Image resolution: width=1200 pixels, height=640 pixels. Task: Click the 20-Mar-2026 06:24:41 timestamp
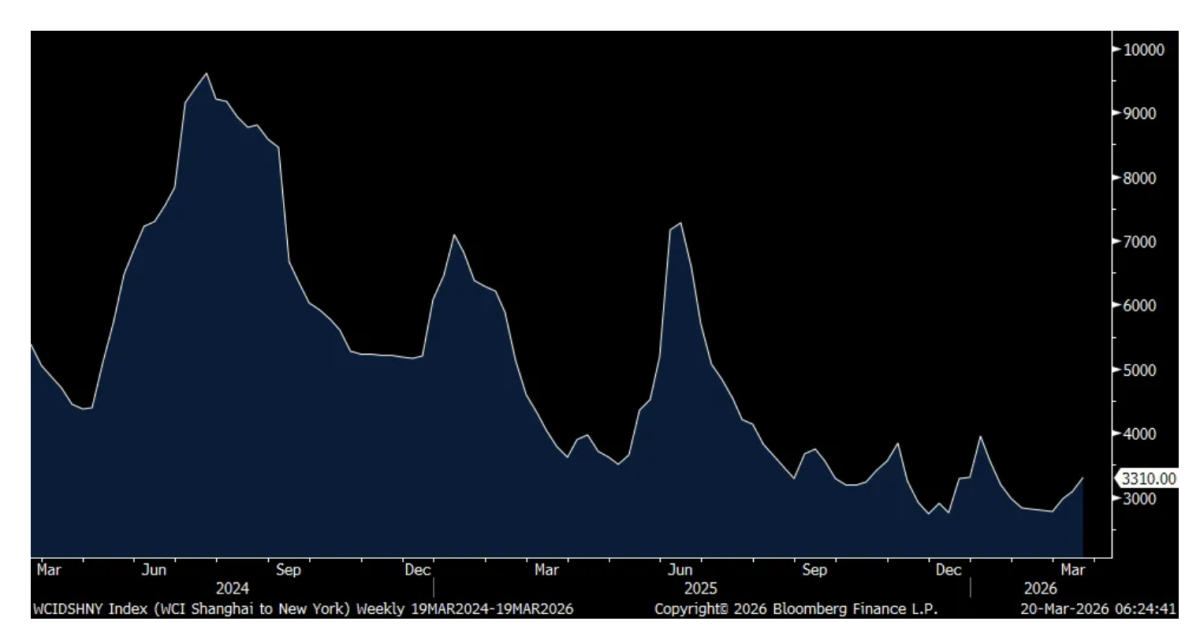pyautogui.click(x=1097, y=608)
